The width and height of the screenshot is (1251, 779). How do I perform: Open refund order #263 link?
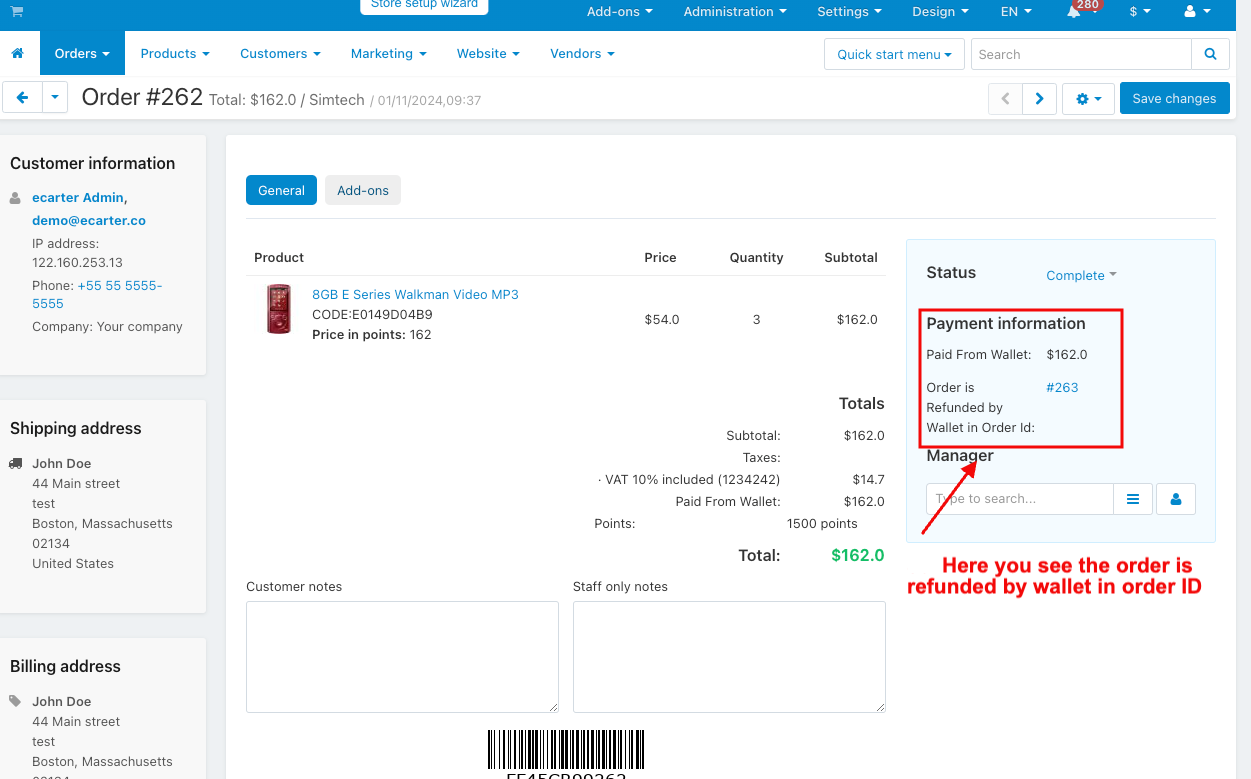pos(1062,388)
